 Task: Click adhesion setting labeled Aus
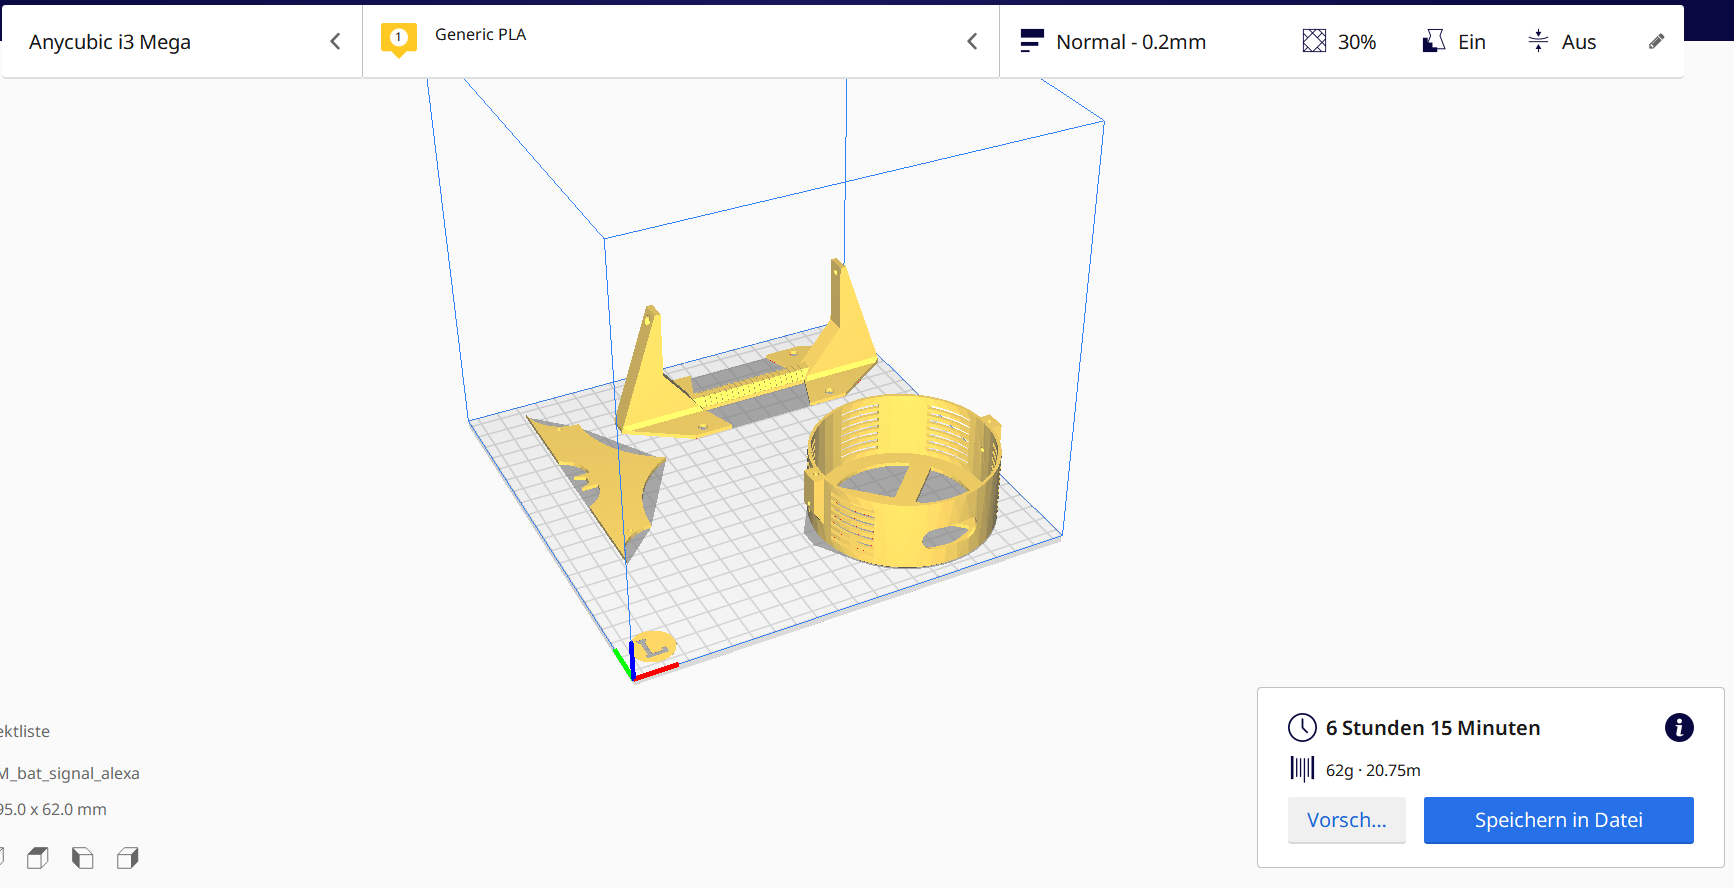tap(1579, 42)
